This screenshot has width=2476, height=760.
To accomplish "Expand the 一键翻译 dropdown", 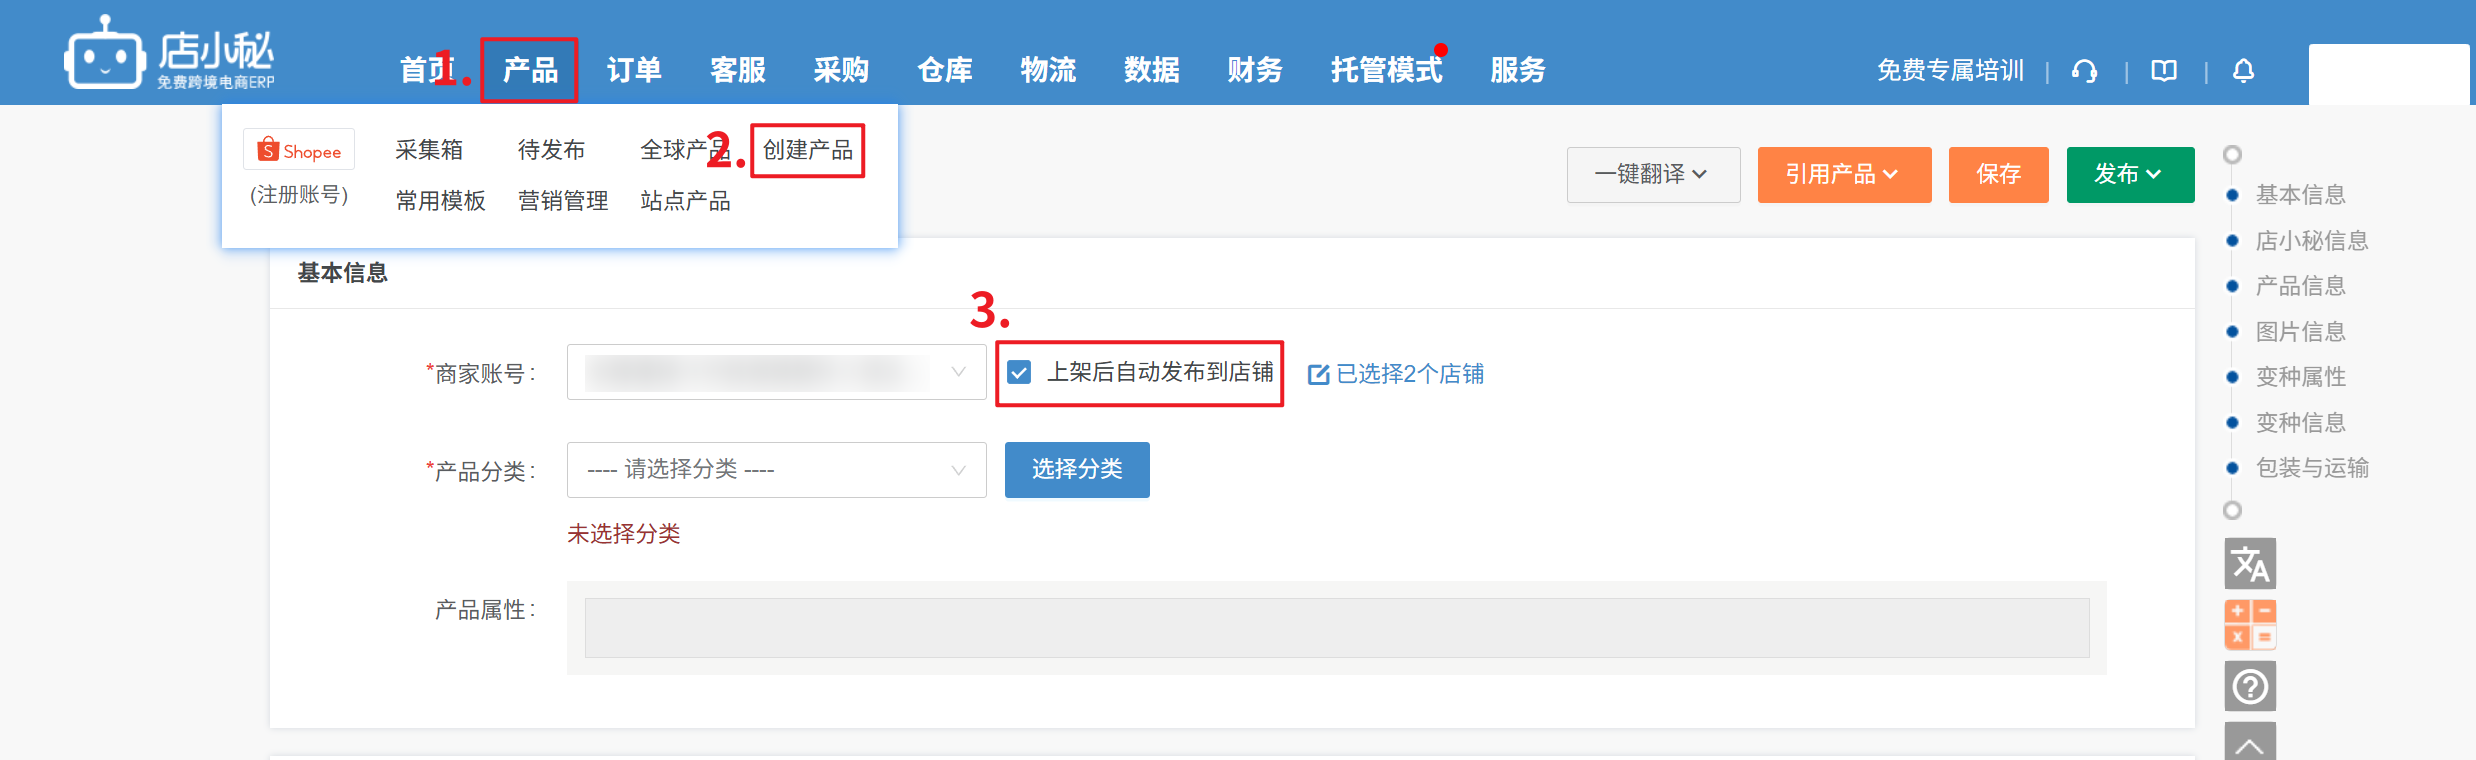I will 1653,175.
